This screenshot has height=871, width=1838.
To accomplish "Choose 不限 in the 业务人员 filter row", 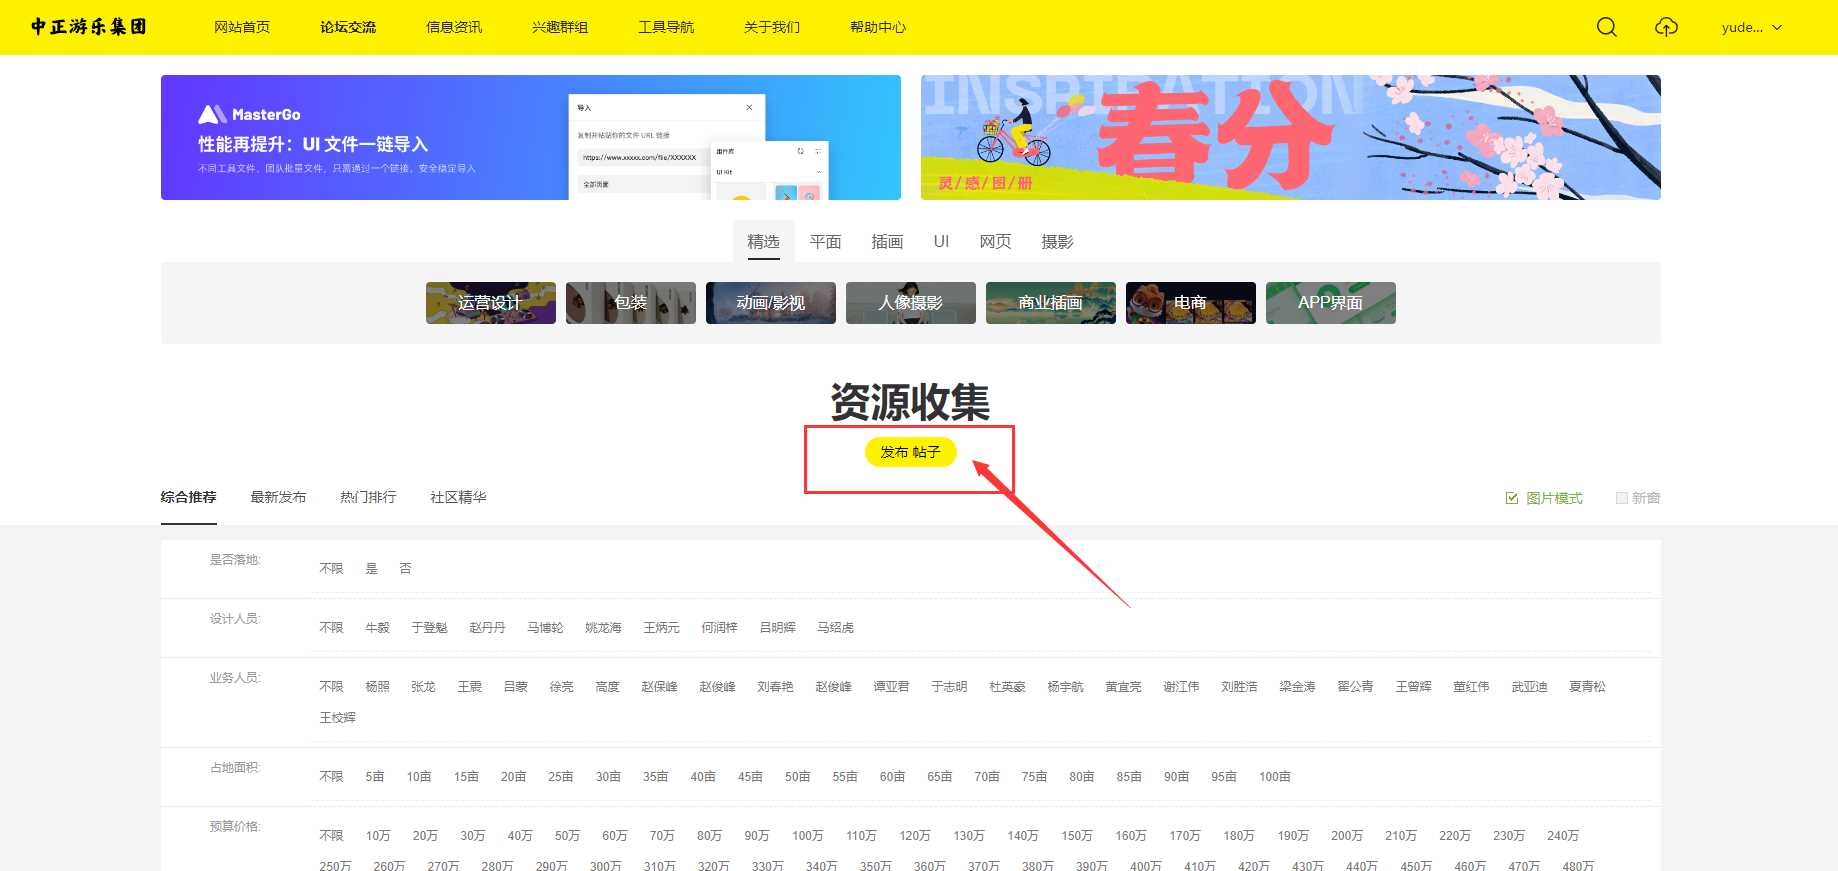I will [x=331, y=686].
